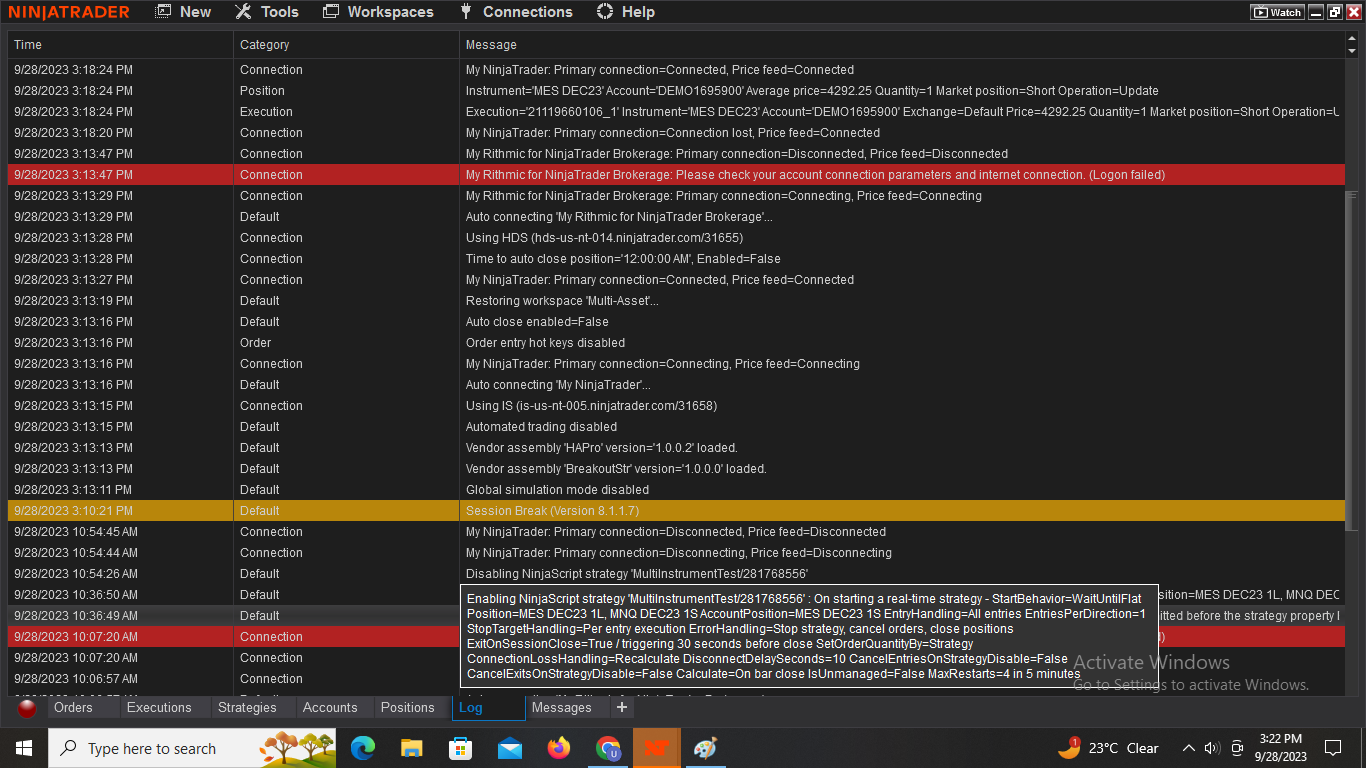Screen dimensions: 1366x768
Task: Open the 23°C Clear weather widget
Action: pyautogui.click(x=1109, y=748)
